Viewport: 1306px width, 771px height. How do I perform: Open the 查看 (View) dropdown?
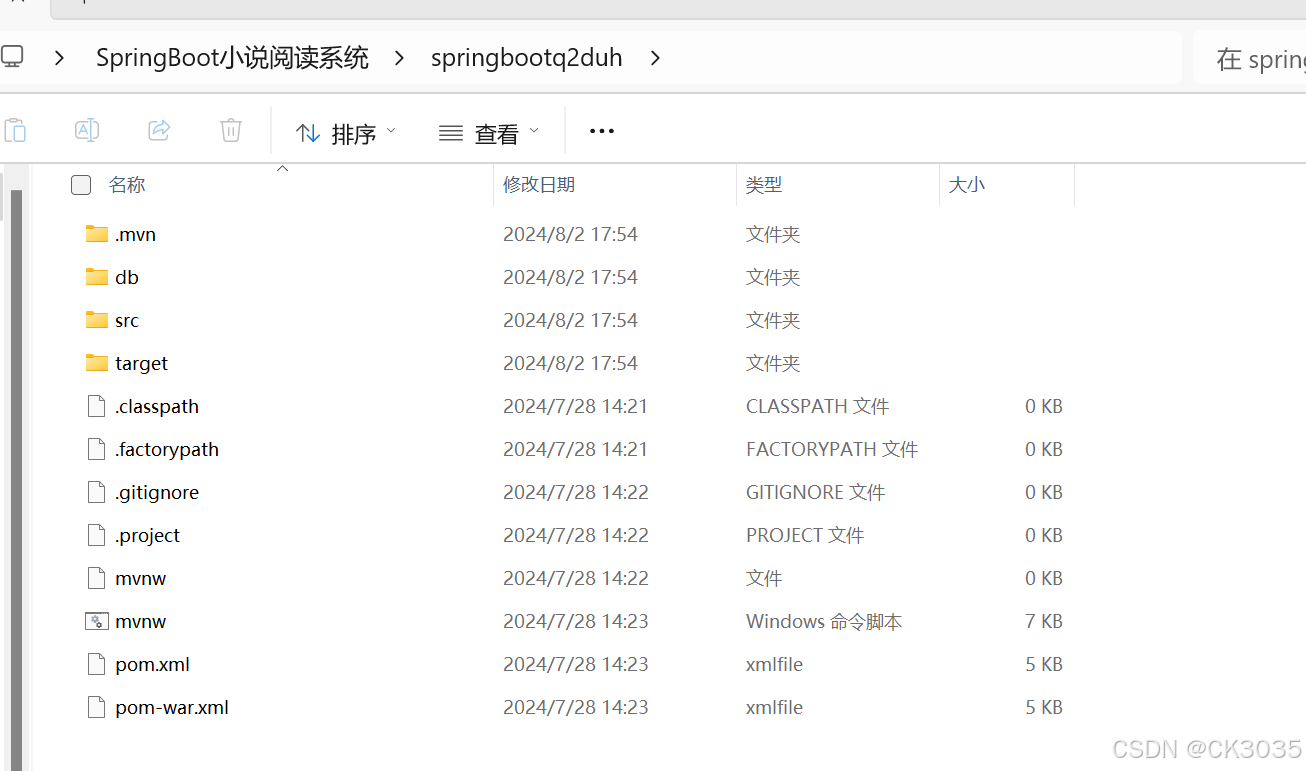tap(489, 131)
